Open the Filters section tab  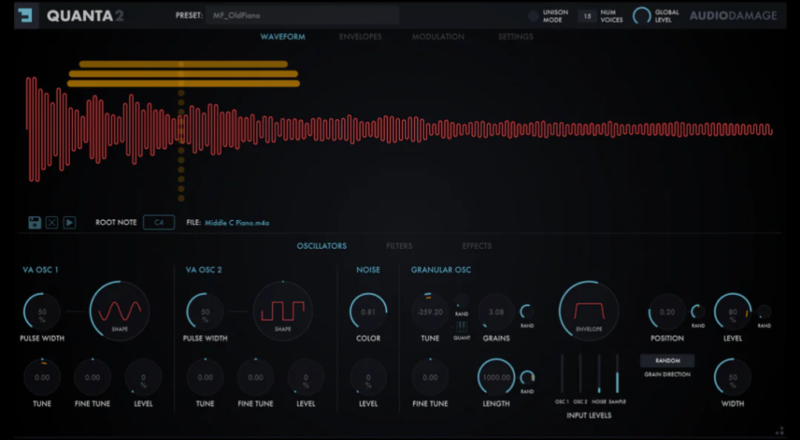[x=399, y=246]
